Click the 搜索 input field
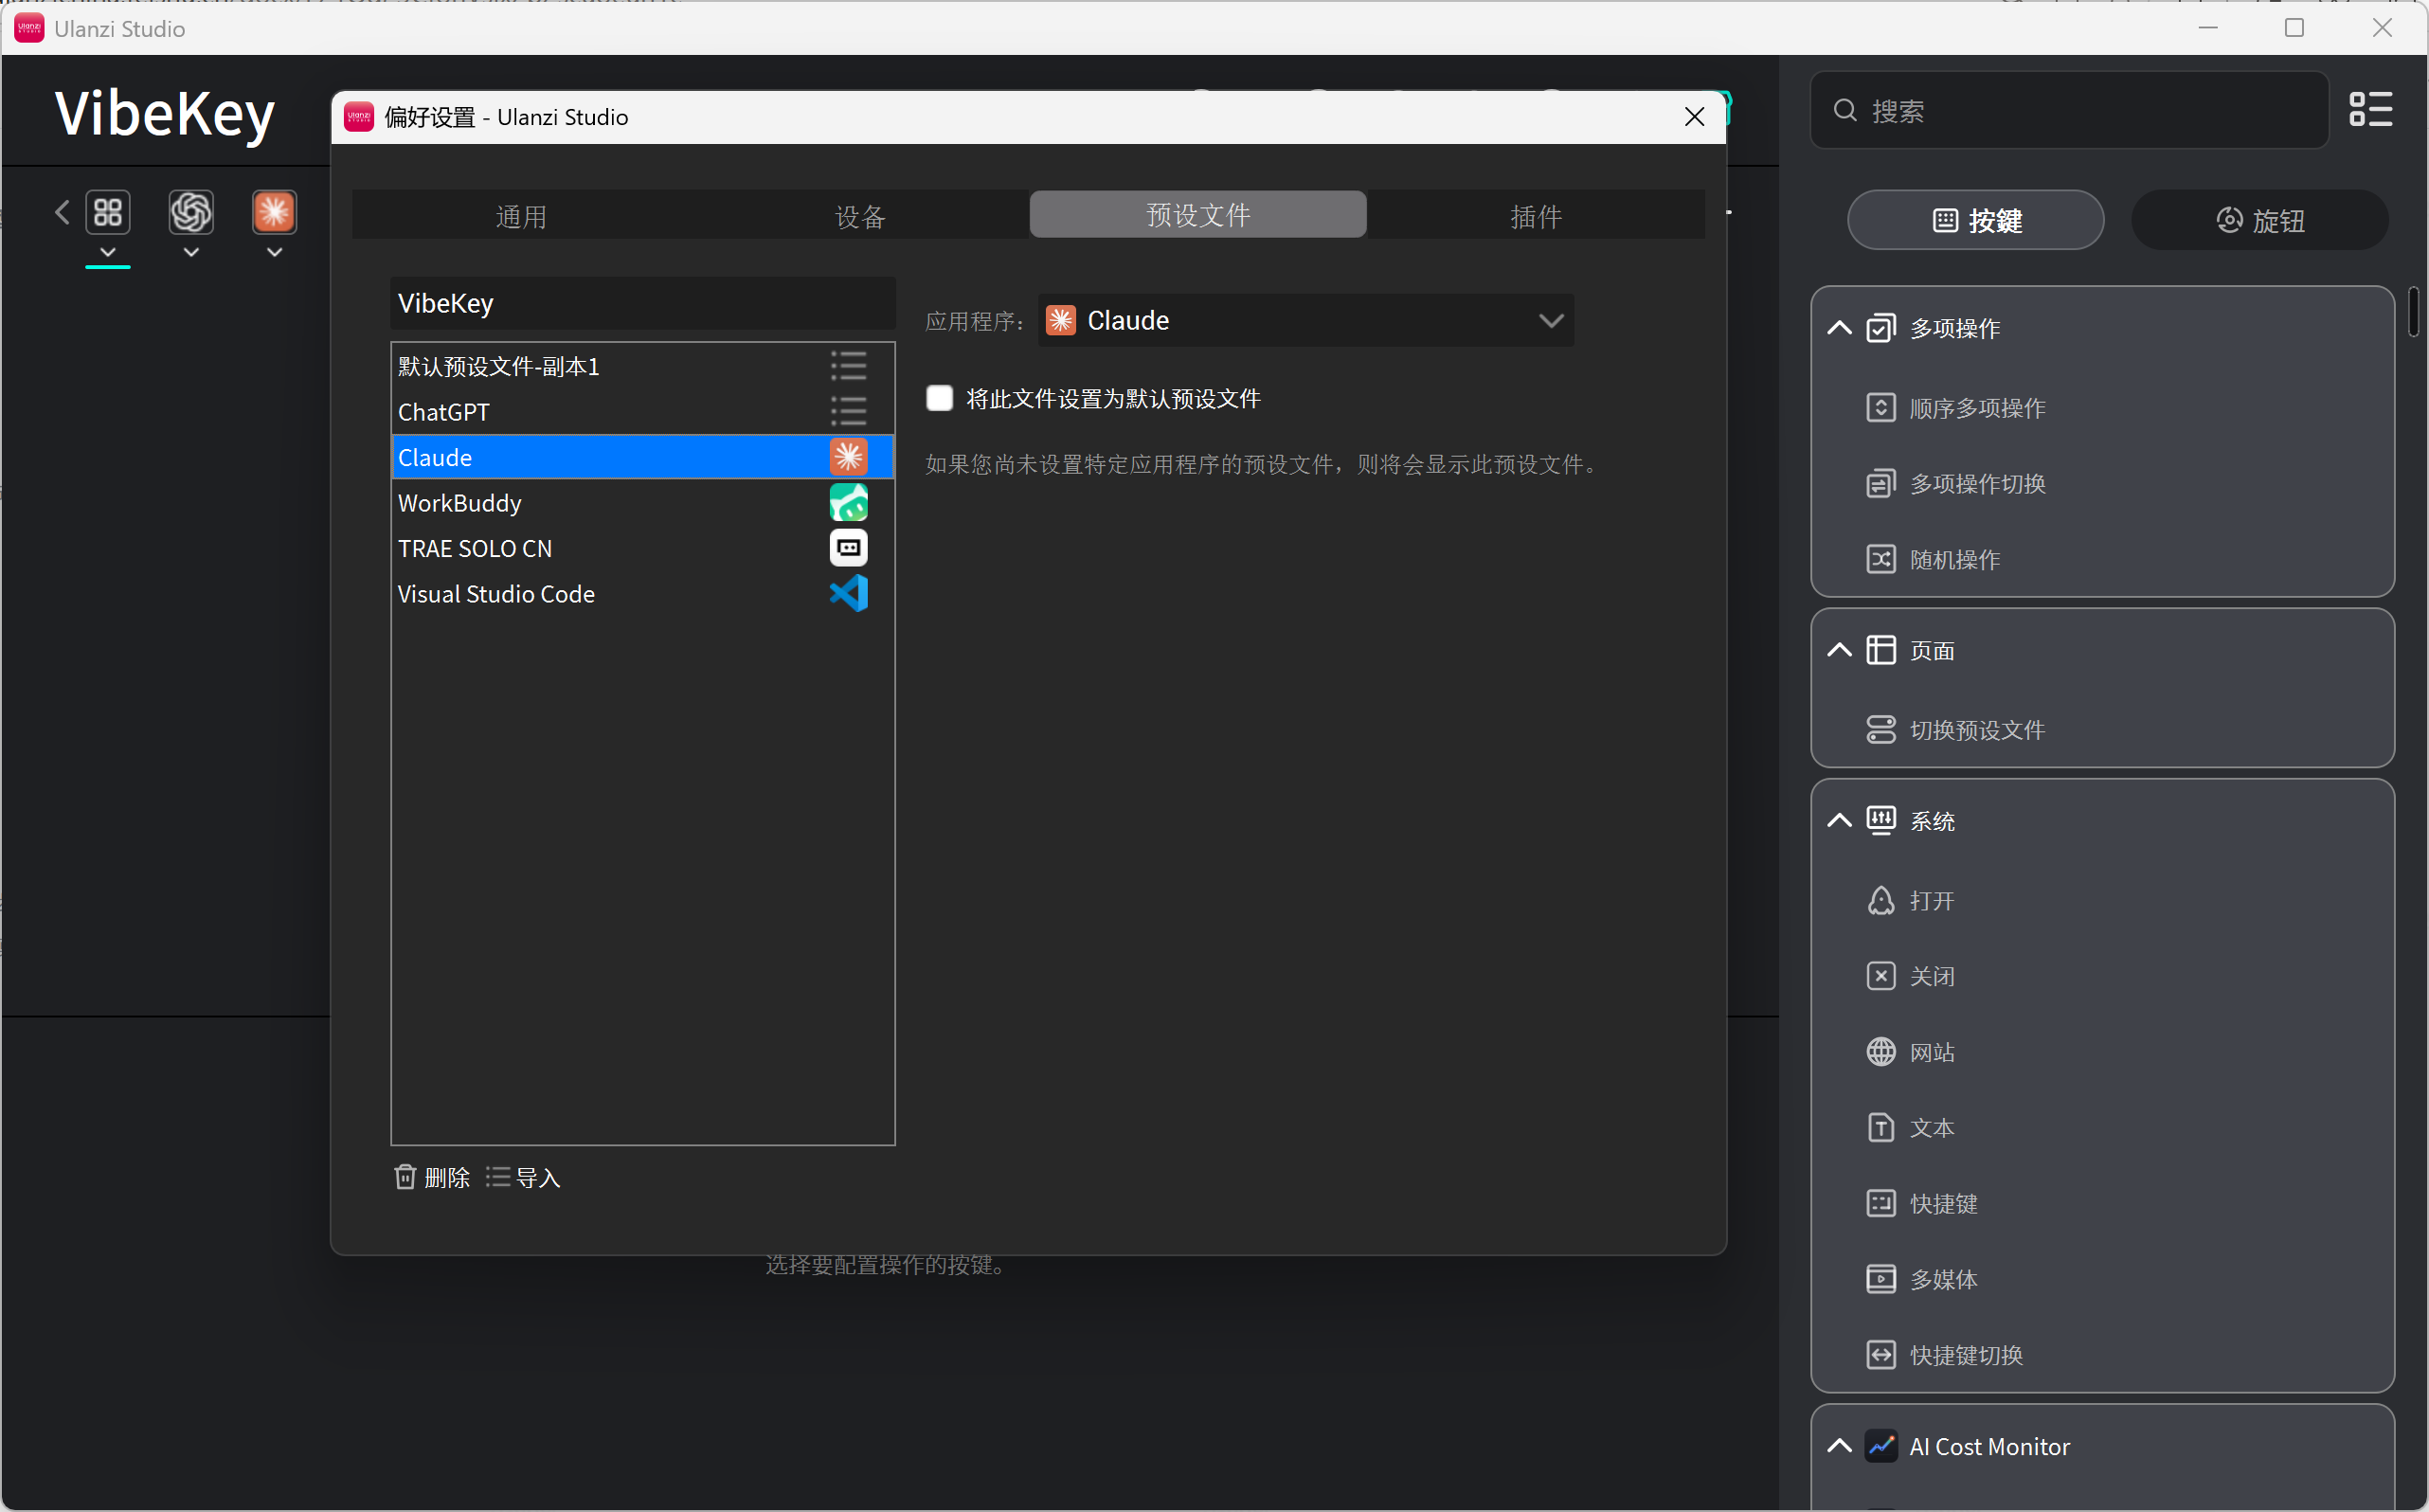Viewport: 2429px width, 1512px height. coord(2069,110)
